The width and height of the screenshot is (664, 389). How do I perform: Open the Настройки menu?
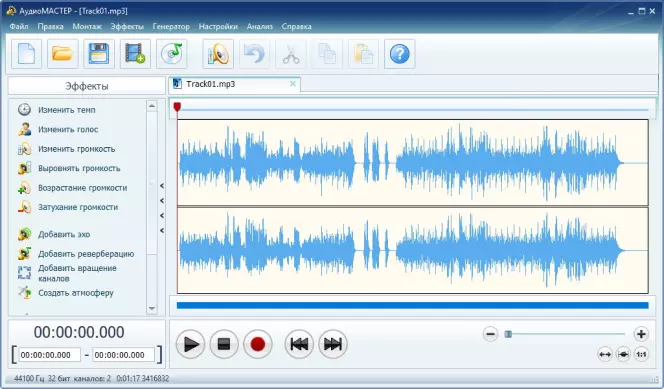pos(218,26)
